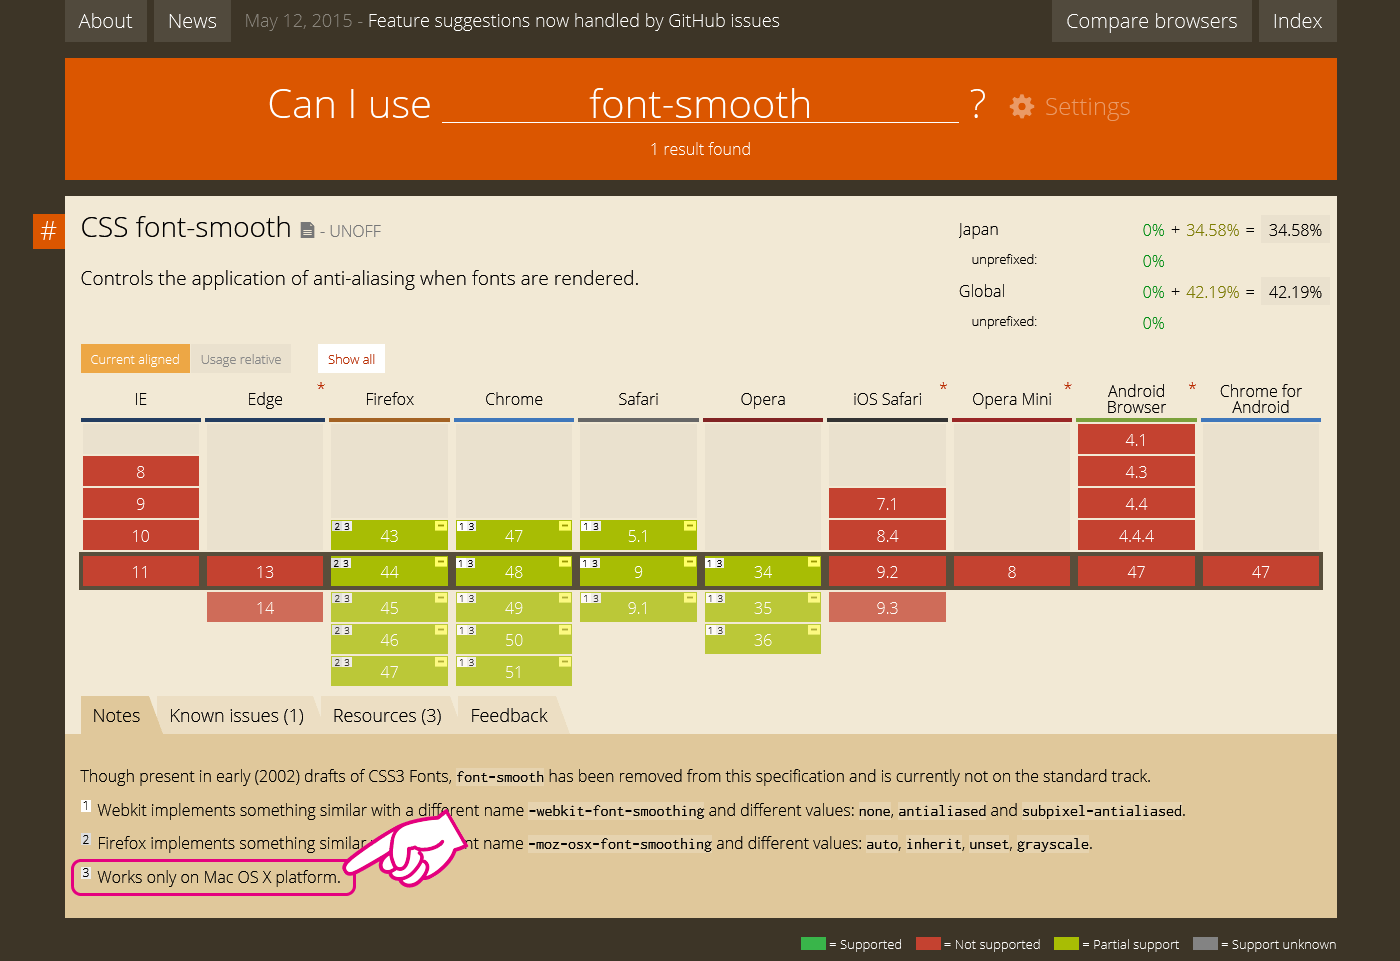Click the note numbers on Safari 9.1 cell
The height and width of the screenshot is (961, 1400).
(x=592, y=599)
